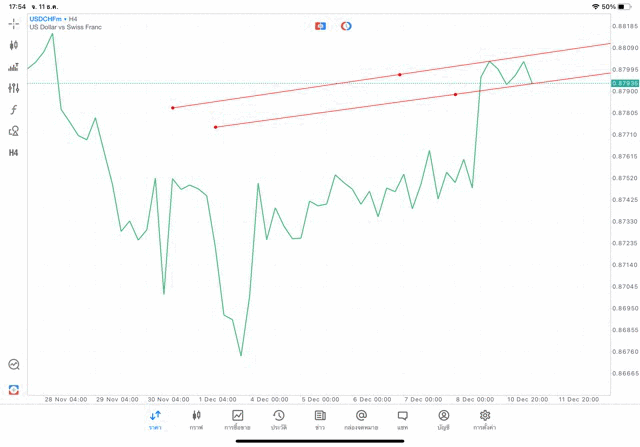Activate the crosshair cursor tool
The width and height of the screenshot is (640, 447).
click(14, 24)
